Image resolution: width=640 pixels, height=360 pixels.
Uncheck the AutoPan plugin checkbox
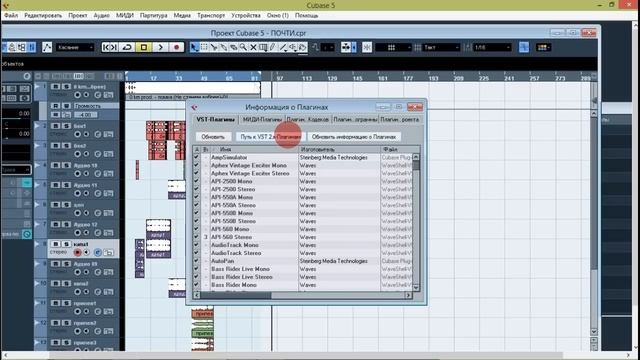[196, 261]
